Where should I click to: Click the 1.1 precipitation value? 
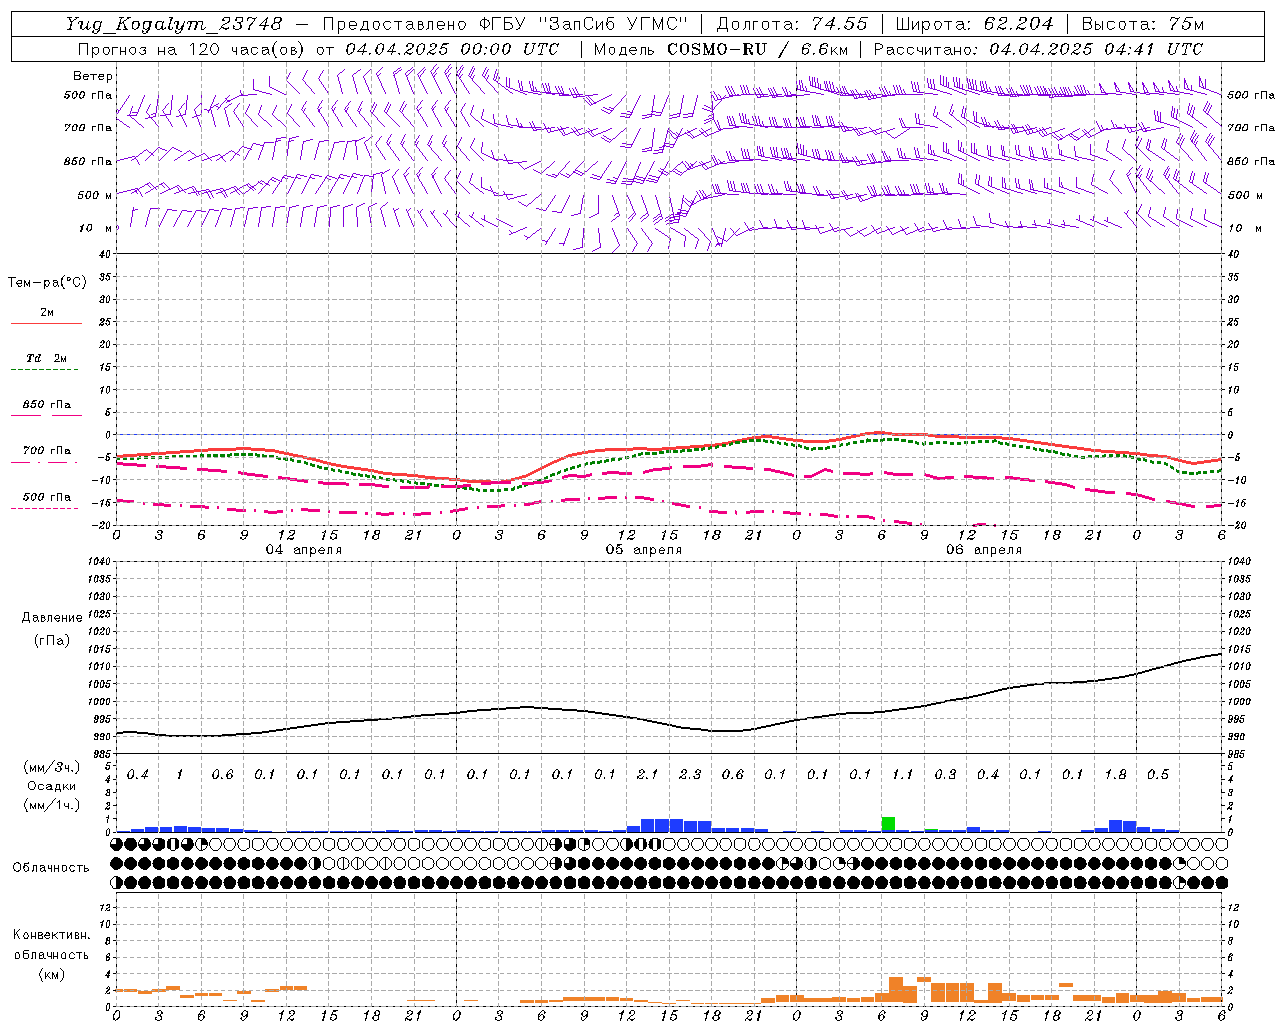click(x=902, y=775)
